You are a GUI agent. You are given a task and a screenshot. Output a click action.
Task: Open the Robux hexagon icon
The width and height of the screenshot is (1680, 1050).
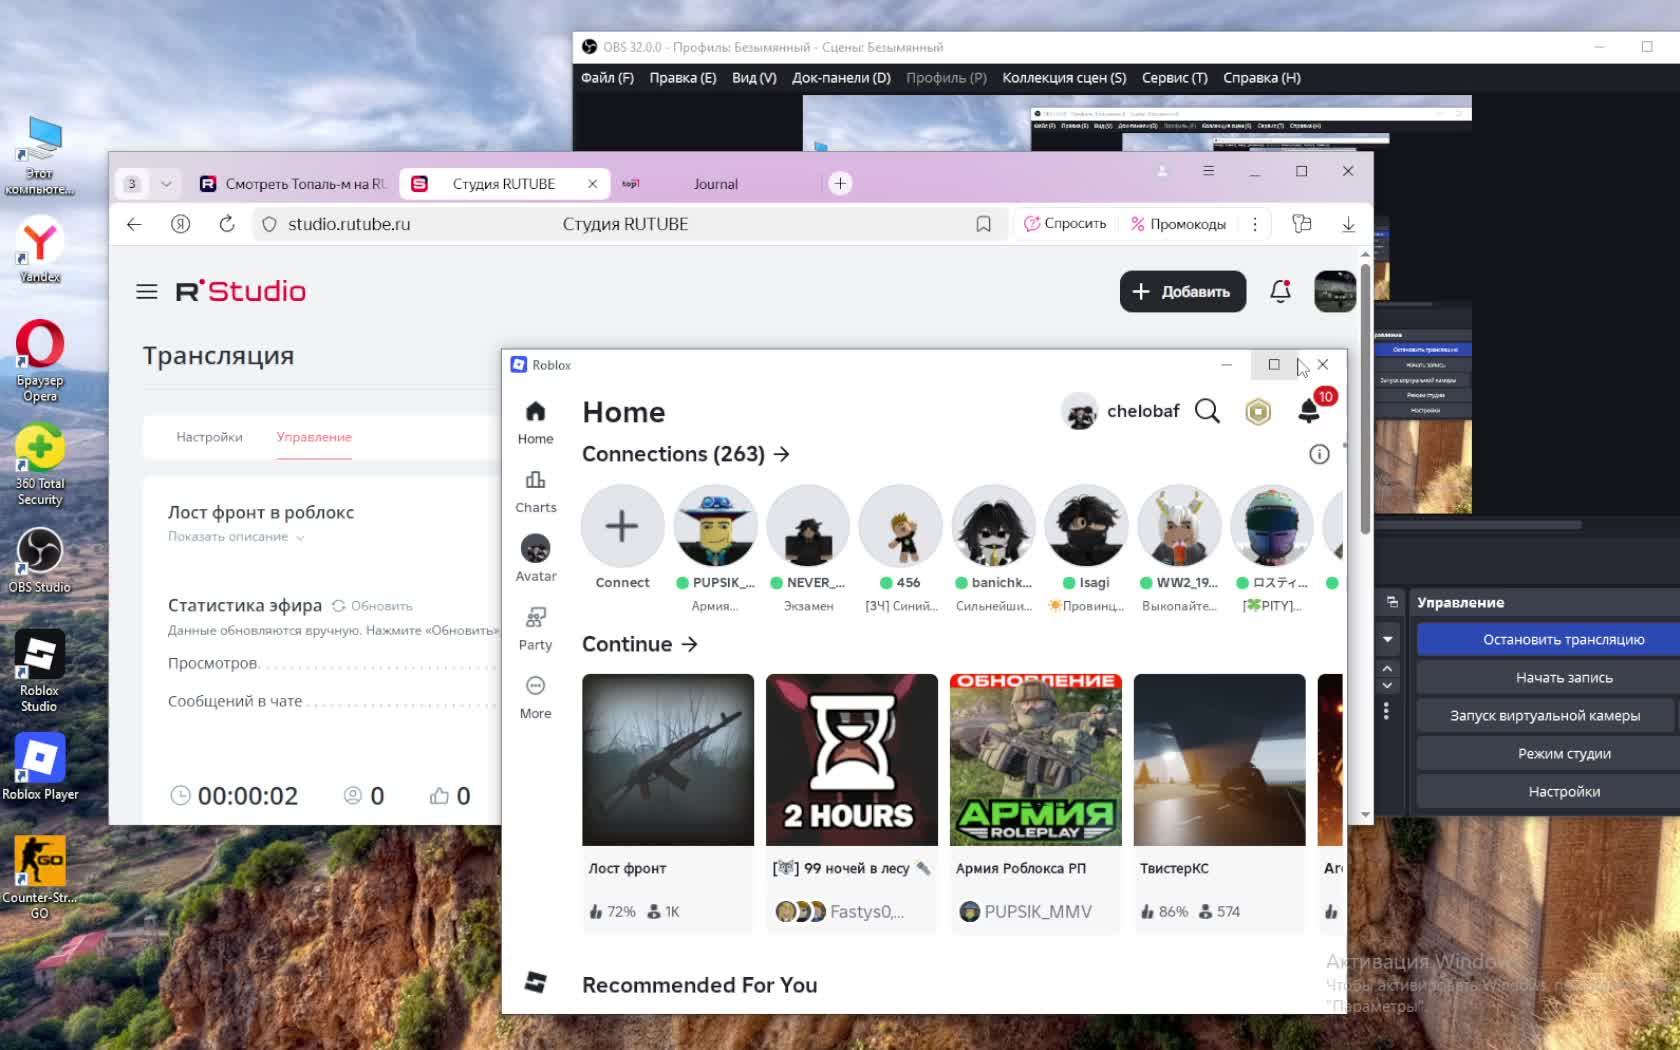[1258, 411]
